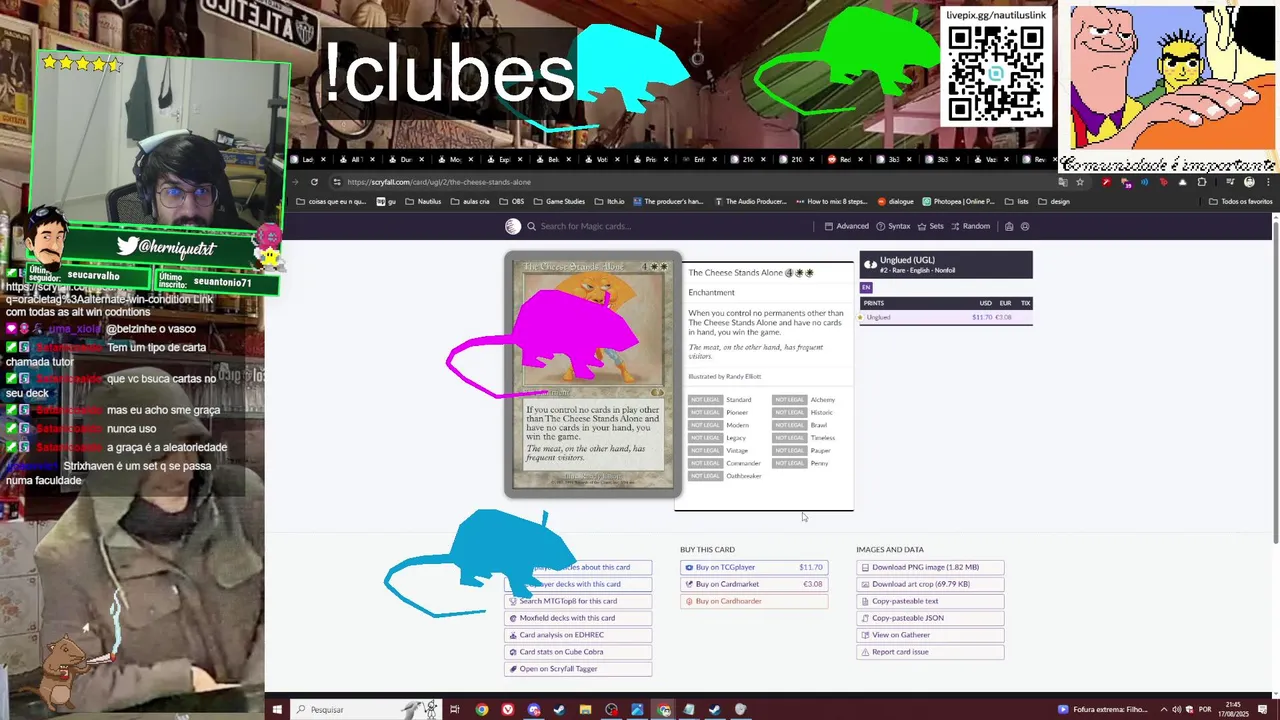Click Copy-pasteable text button

pos(930,601)
